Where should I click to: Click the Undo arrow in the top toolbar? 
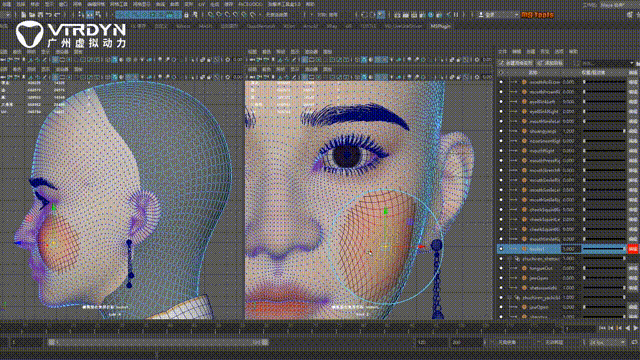point(49,15)
